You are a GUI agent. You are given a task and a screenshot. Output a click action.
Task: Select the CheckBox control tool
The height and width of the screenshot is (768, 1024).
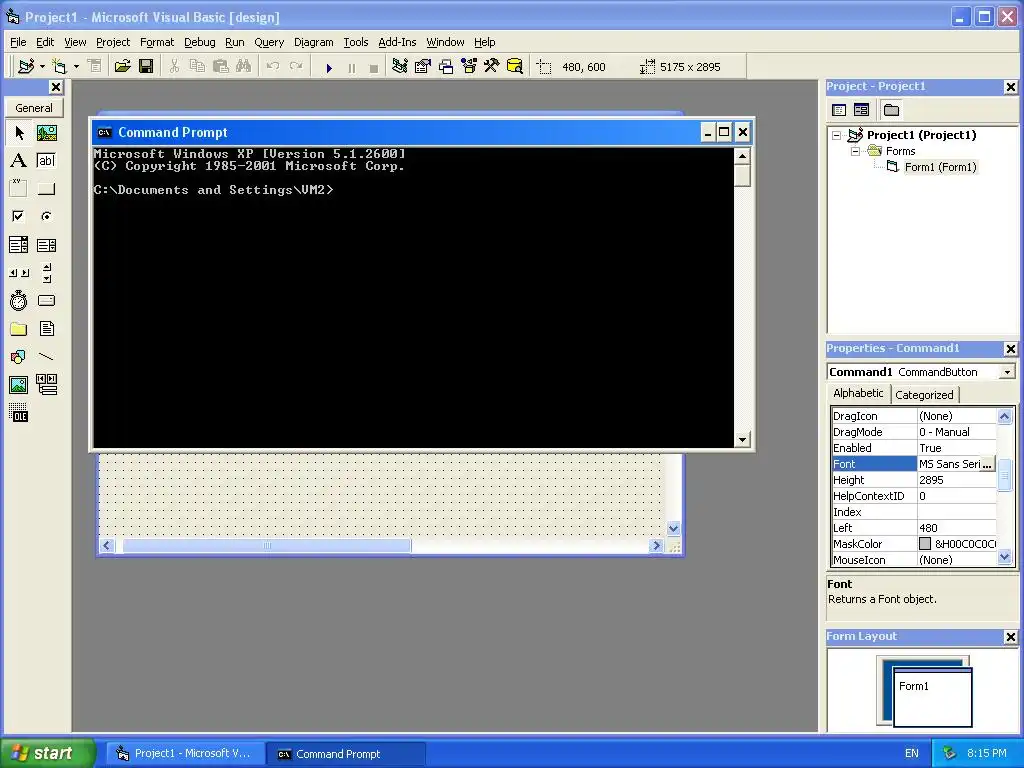(x=18, y=216)
